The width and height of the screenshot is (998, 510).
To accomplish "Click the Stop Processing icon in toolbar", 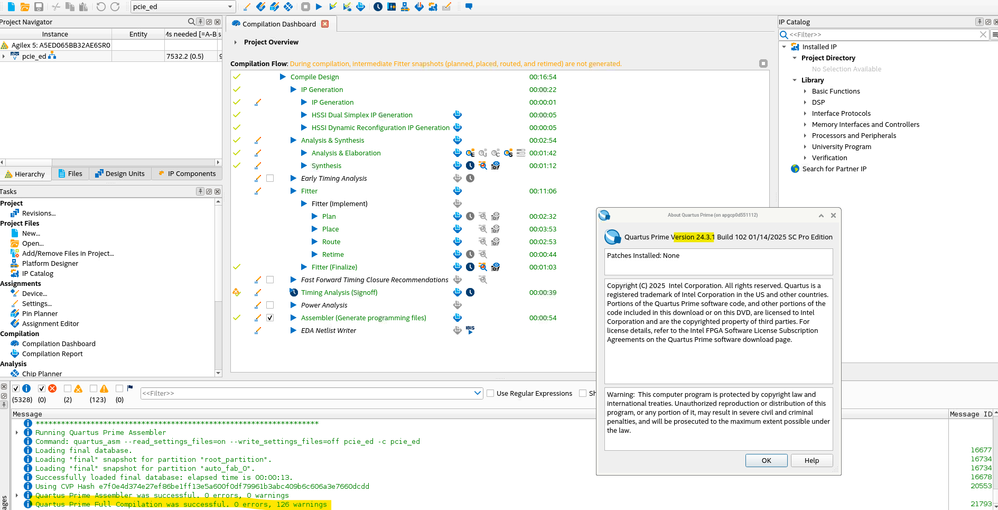I will 305,7.
